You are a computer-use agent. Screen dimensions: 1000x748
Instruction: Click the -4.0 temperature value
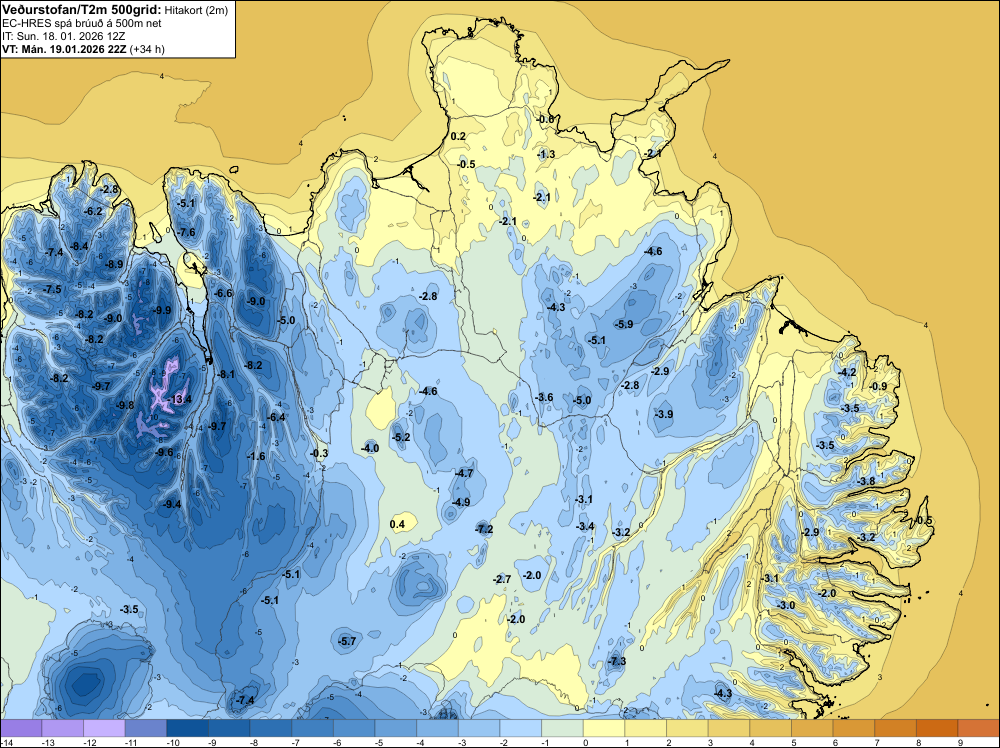coord(370,448)
